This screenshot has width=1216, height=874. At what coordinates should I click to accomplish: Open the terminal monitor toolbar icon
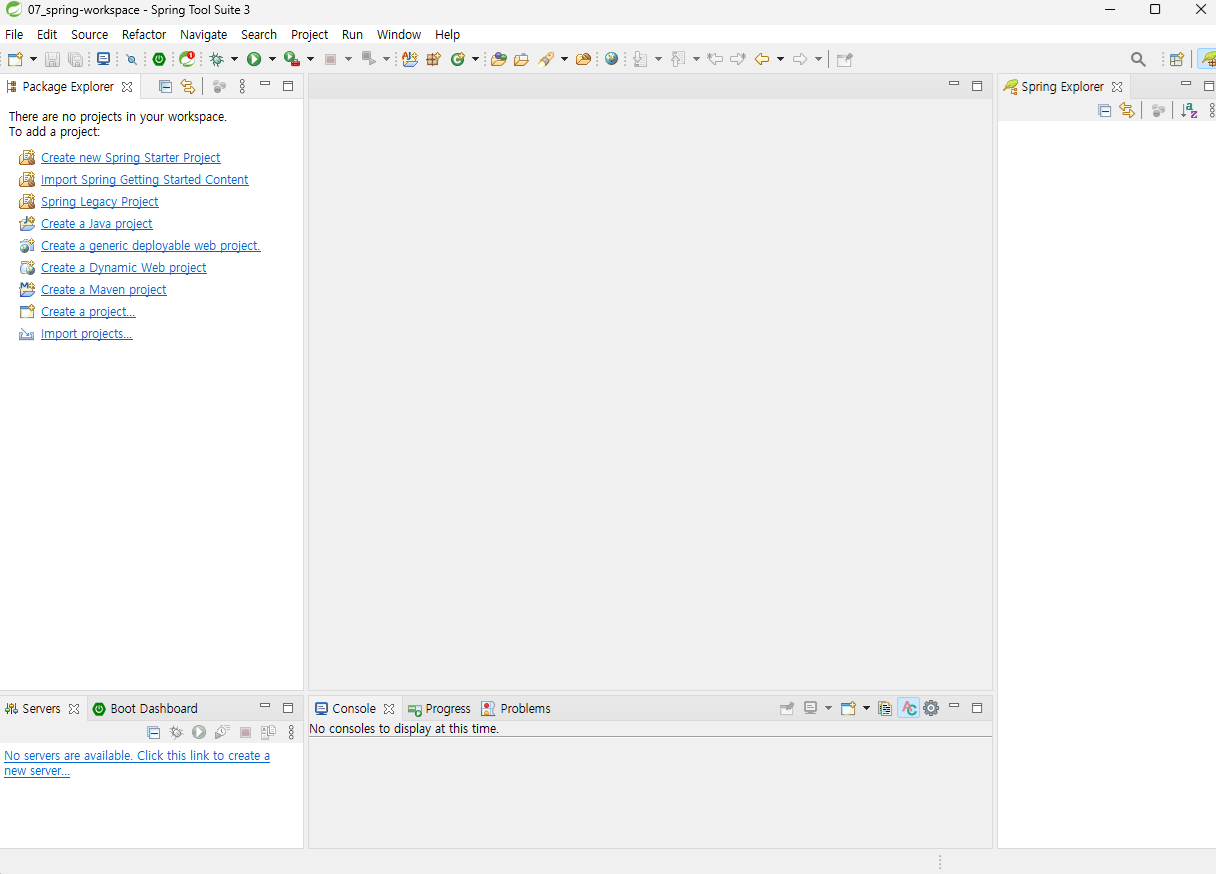click(x=103, y=59)
